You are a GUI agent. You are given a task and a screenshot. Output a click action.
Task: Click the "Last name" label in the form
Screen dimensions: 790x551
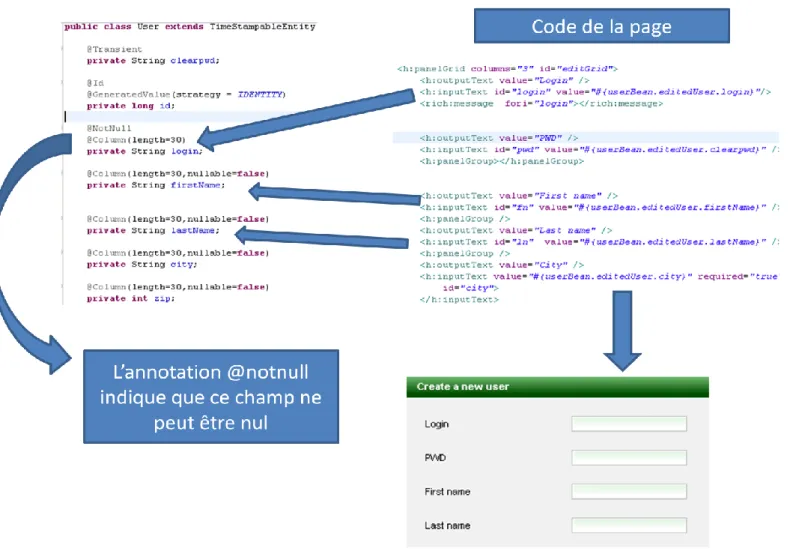[x=447, y=525]
